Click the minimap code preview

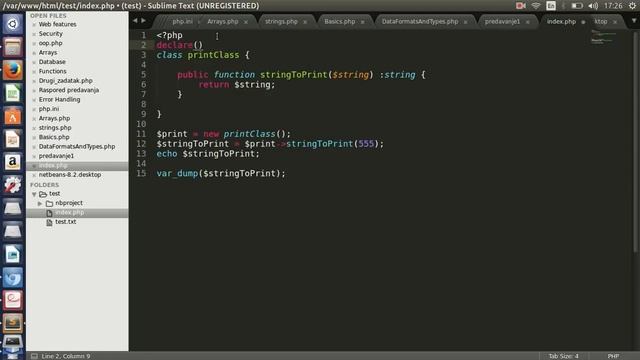click(x=603, y=37)
